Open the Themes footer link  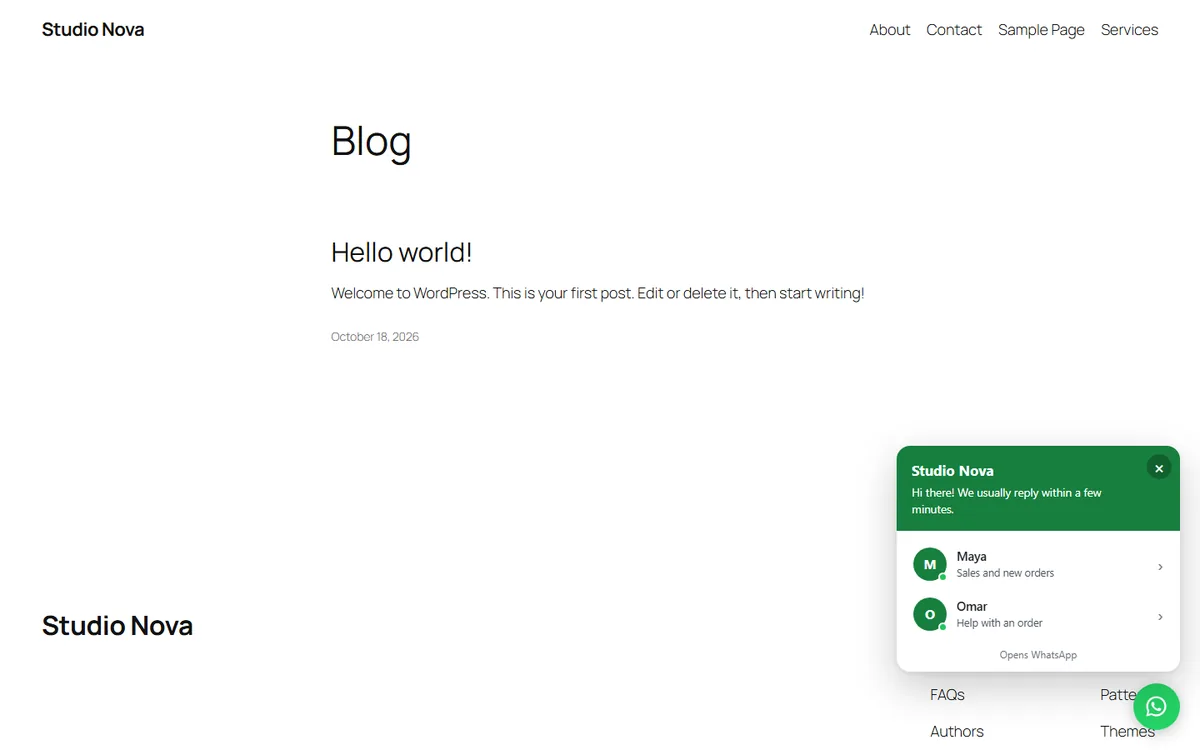click(x=1128, y=731)
